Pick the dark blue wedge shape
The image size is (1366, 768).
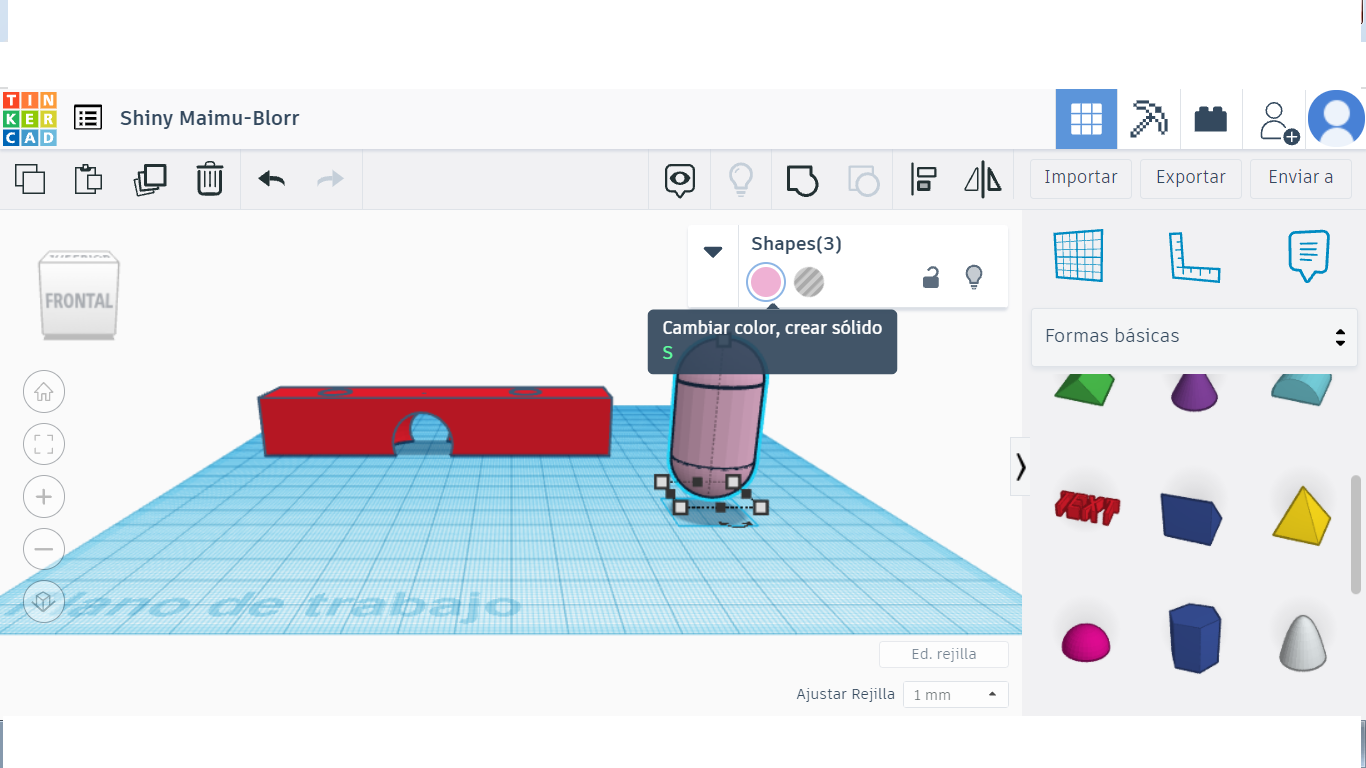(x=1192, y=517)
